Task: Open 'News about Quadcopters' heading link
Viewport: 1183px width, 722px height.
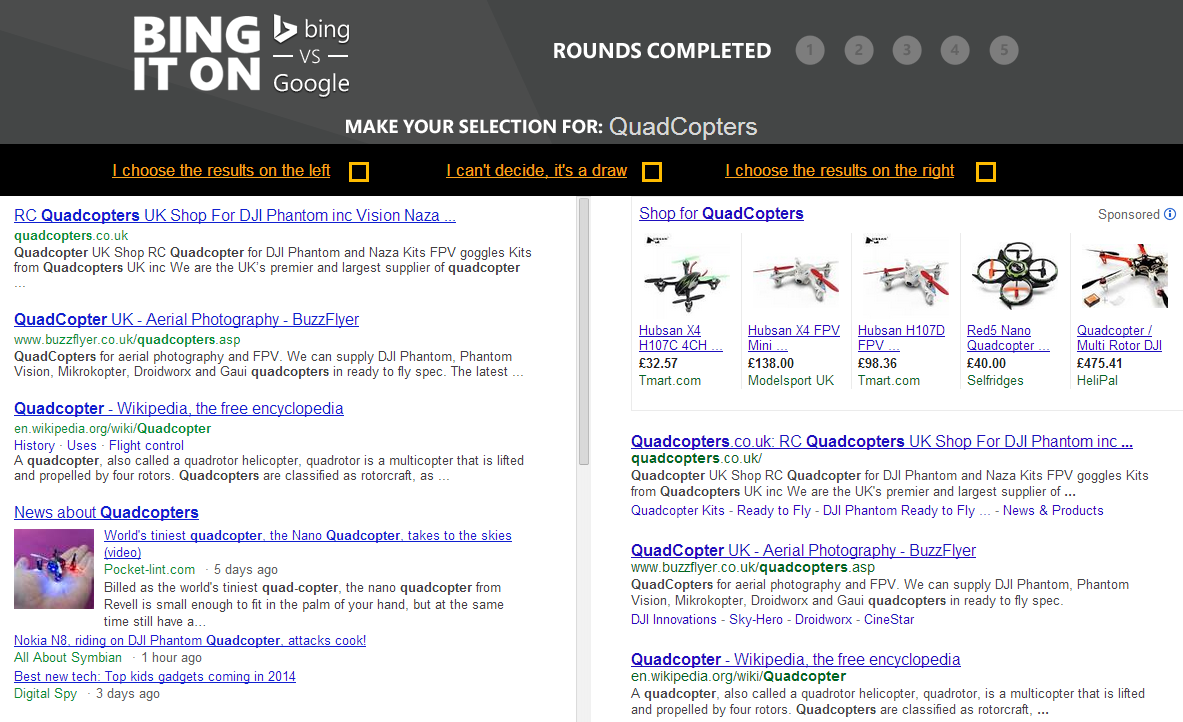Action: tap(106, 513)
